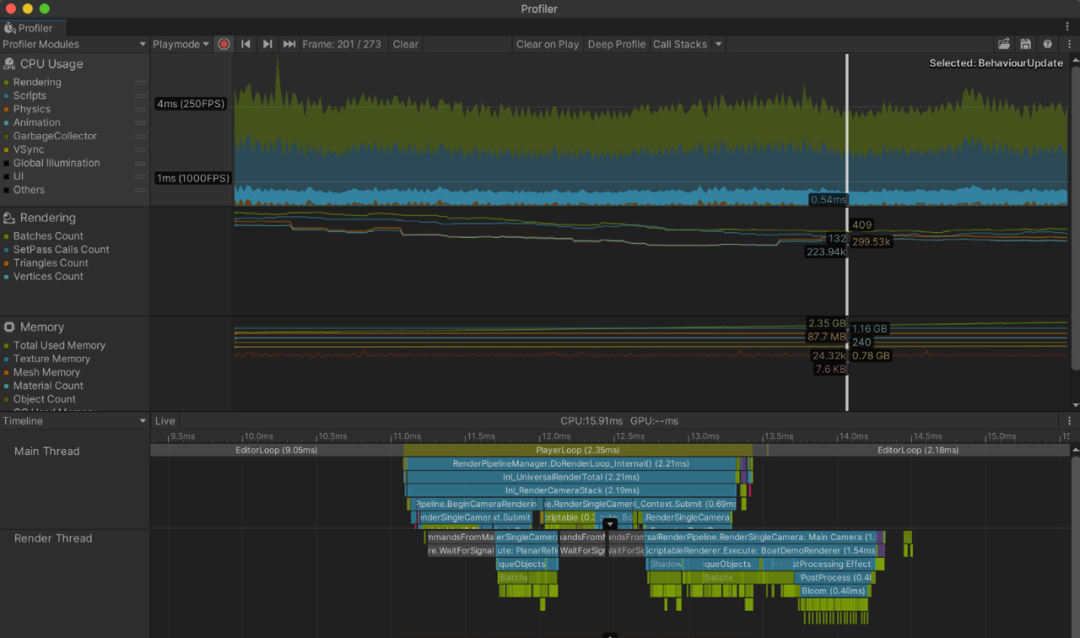Click the Main Thread label

47,451
